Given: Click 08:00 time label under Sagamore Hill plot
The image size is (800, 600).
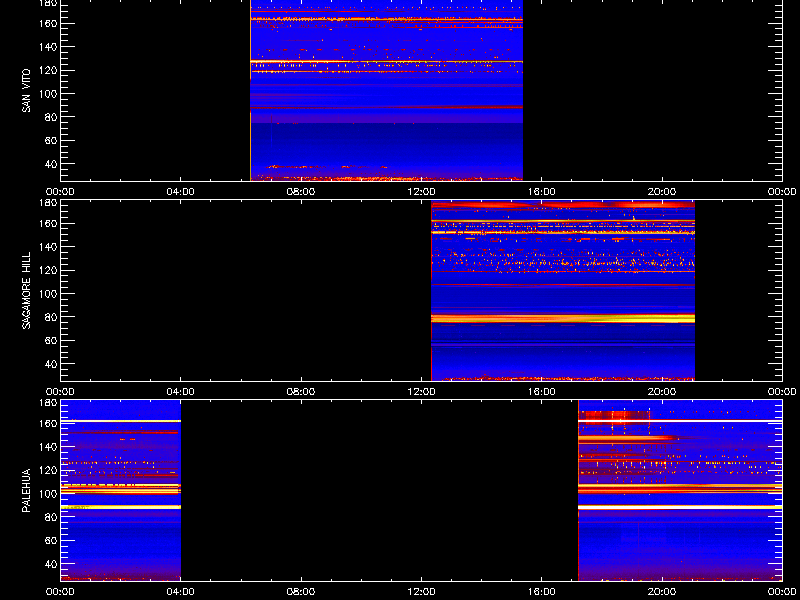Looking at the screenshot, I should pyautogui.click(x=301, y=392).
